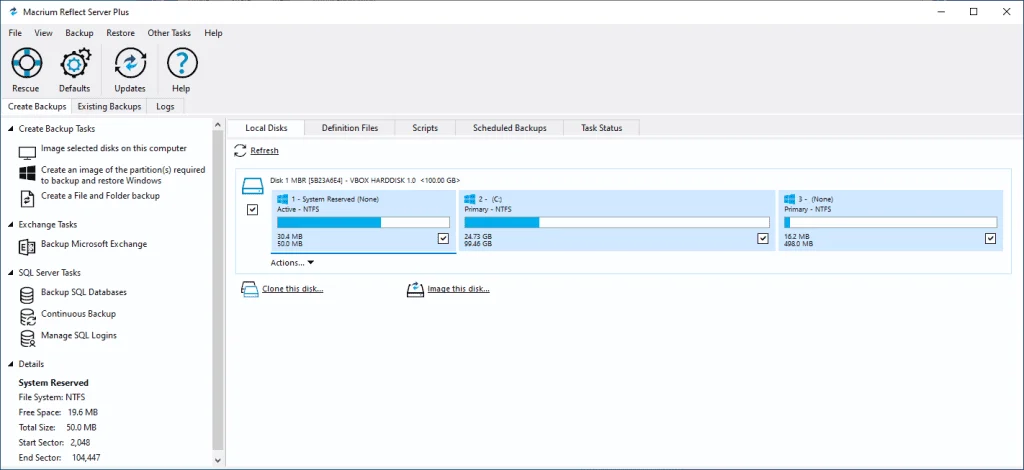Uncheck the partition 3 (None) checkbox
Screen dimensions: 1024x470
(x=991, y=239)
